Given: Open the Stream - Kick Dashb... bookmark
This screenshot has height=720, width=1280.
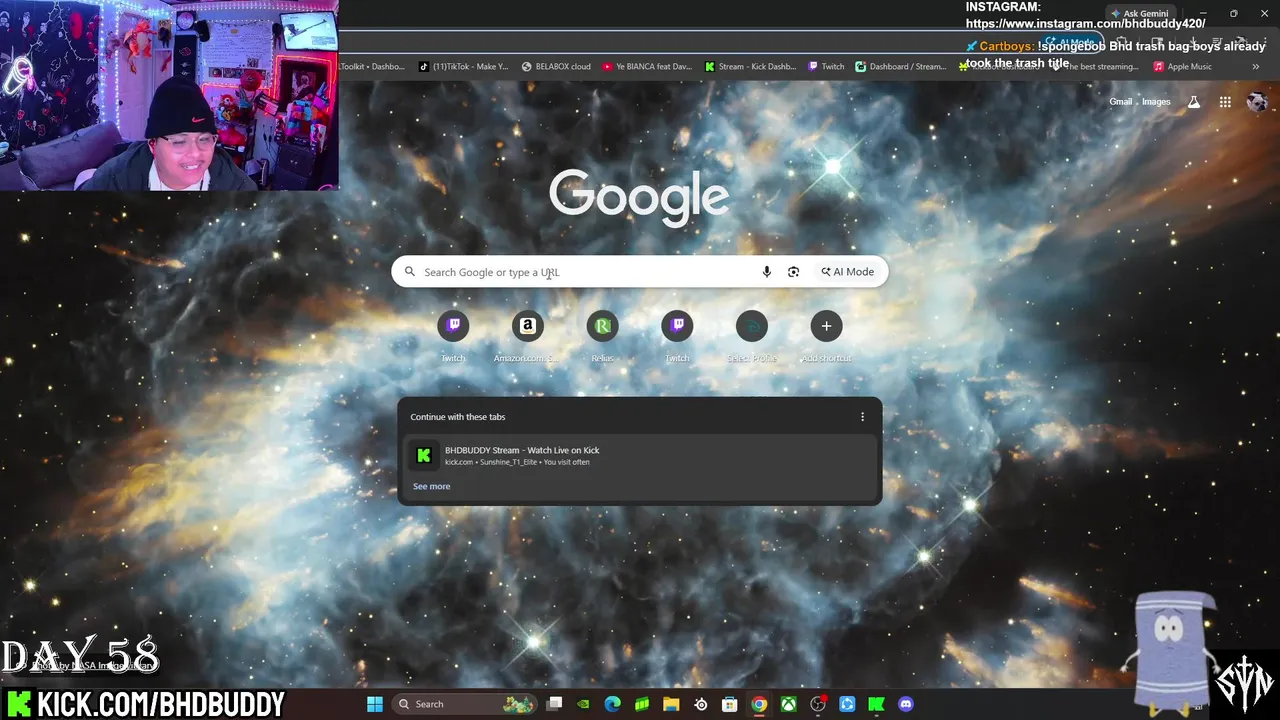Looking at the screenshot, I should (x=750, y=67).
